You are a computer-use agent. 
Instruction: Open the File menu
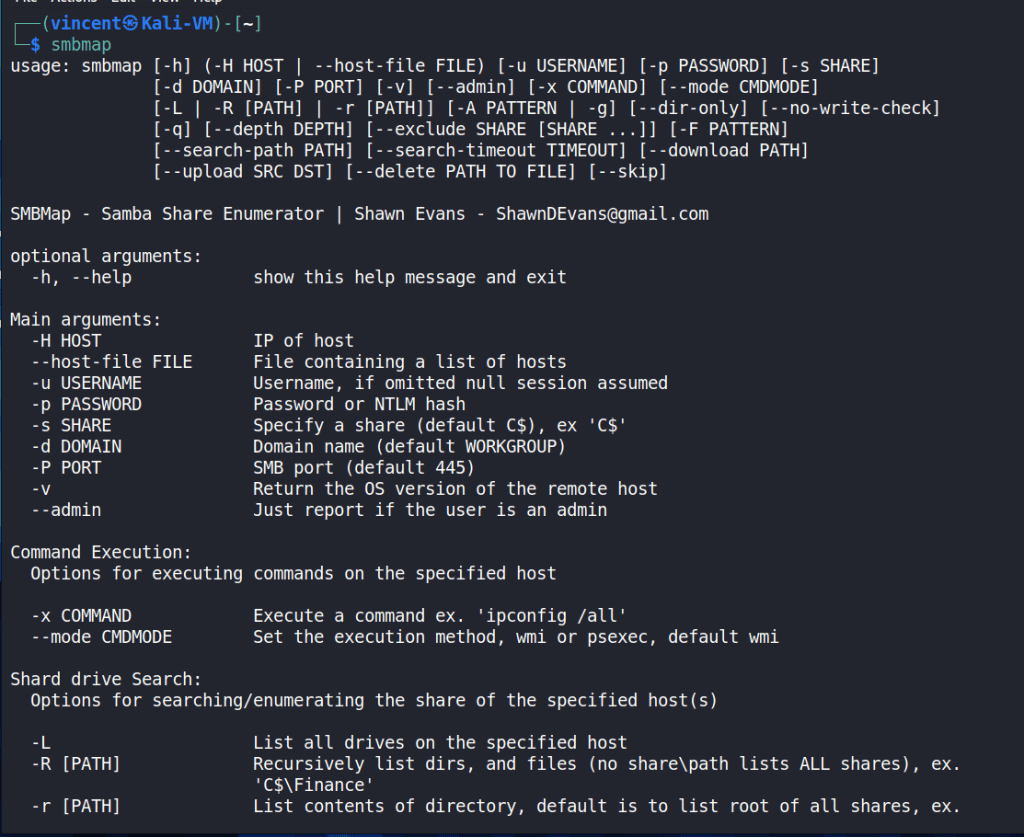pos(24,2)
